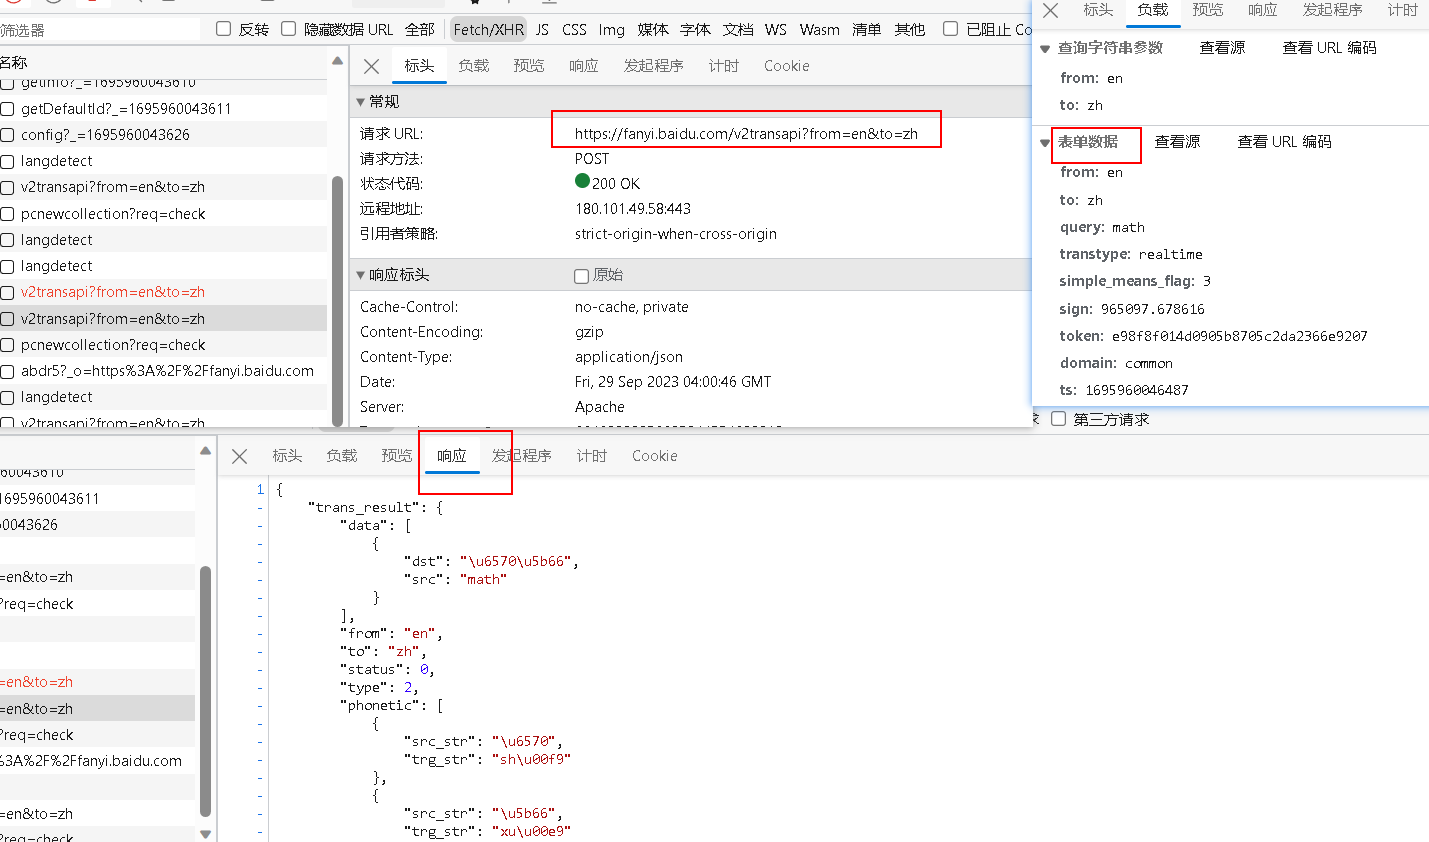This screenshot has height=842, width=1429.
Task: Click the bottom-left list scrollbar down arrow
Action: [x=205, y=833]
